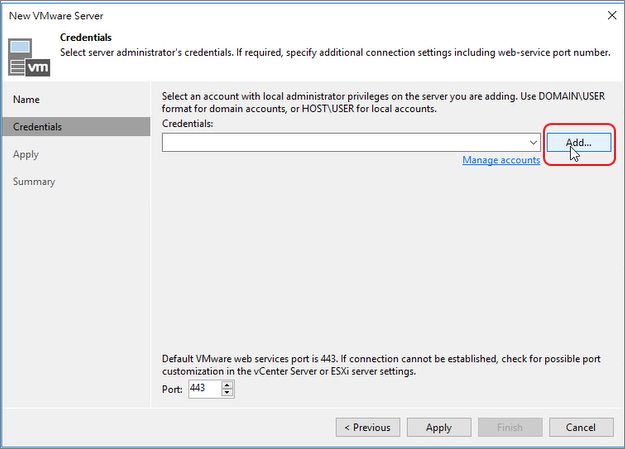The width and height of the screenshot is (625, 449).
Task: Click the Port label text
Action: click(x=172, y=388)
